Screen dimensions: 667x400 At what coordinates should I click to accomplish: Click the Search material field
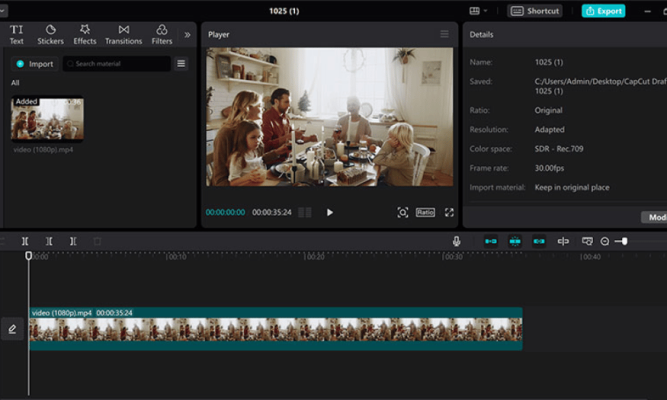[116, 64]
